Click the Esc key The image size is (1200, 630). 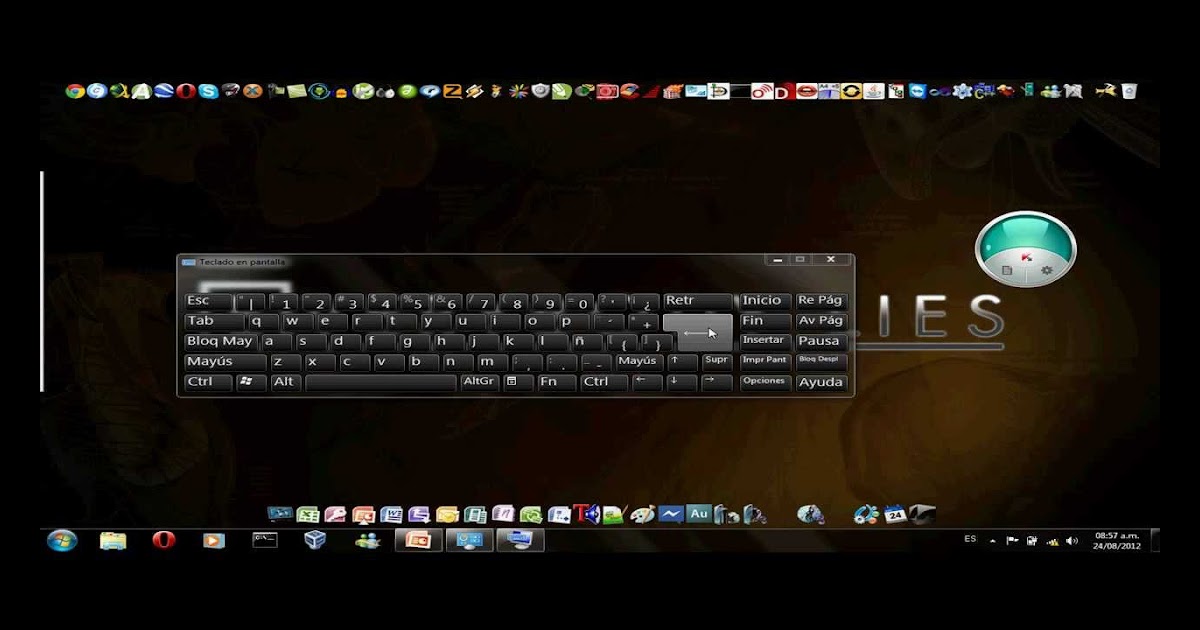(208, 301)
